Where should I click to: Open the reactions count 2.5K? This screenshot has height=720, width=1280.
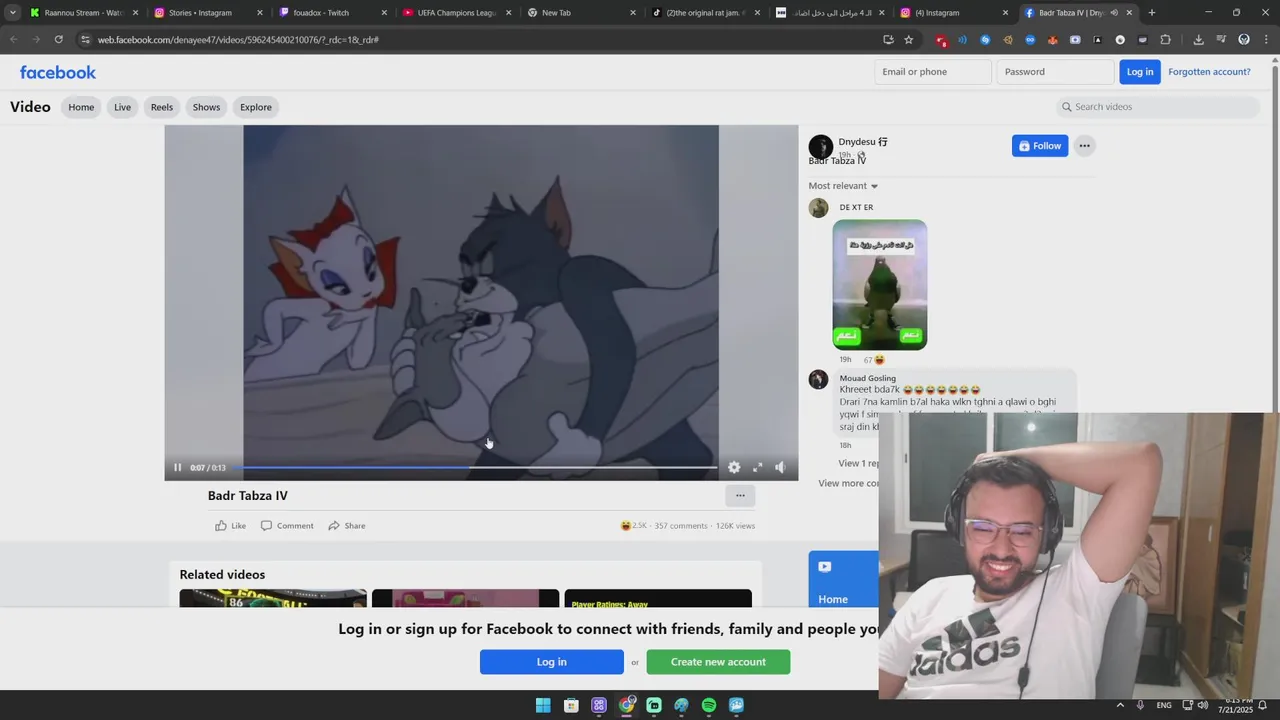634,525
